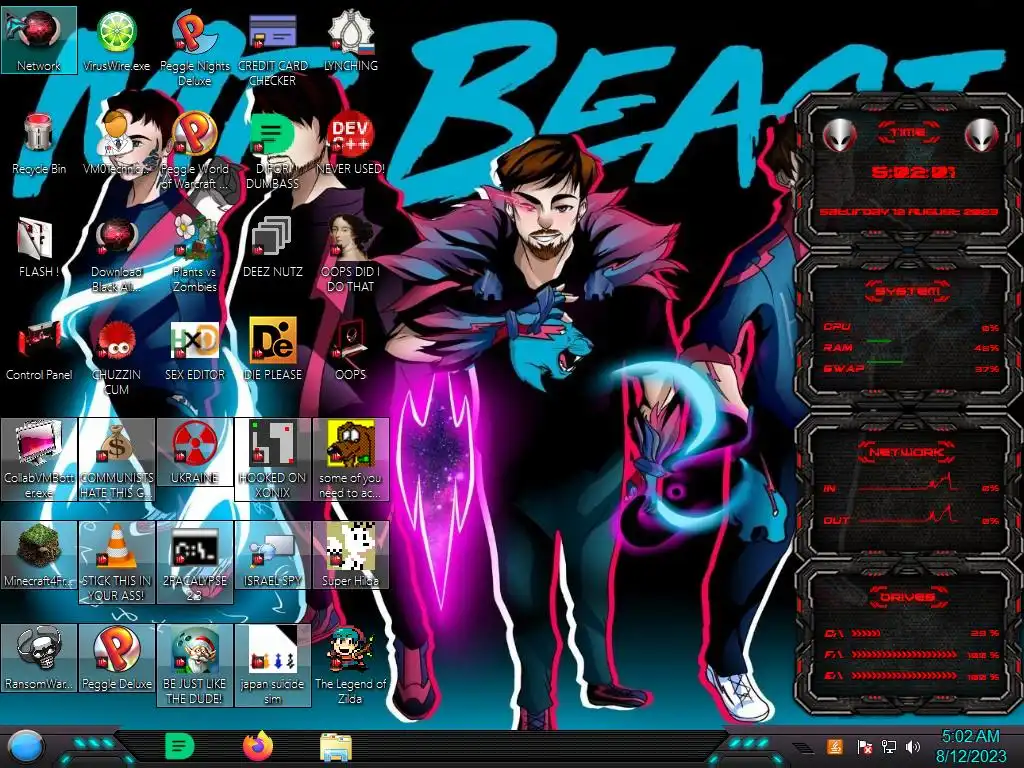Click the SWAP usage row in widget
This screenshot has height=768, width=1024.
pyautogui.click(x=911, y=369)
